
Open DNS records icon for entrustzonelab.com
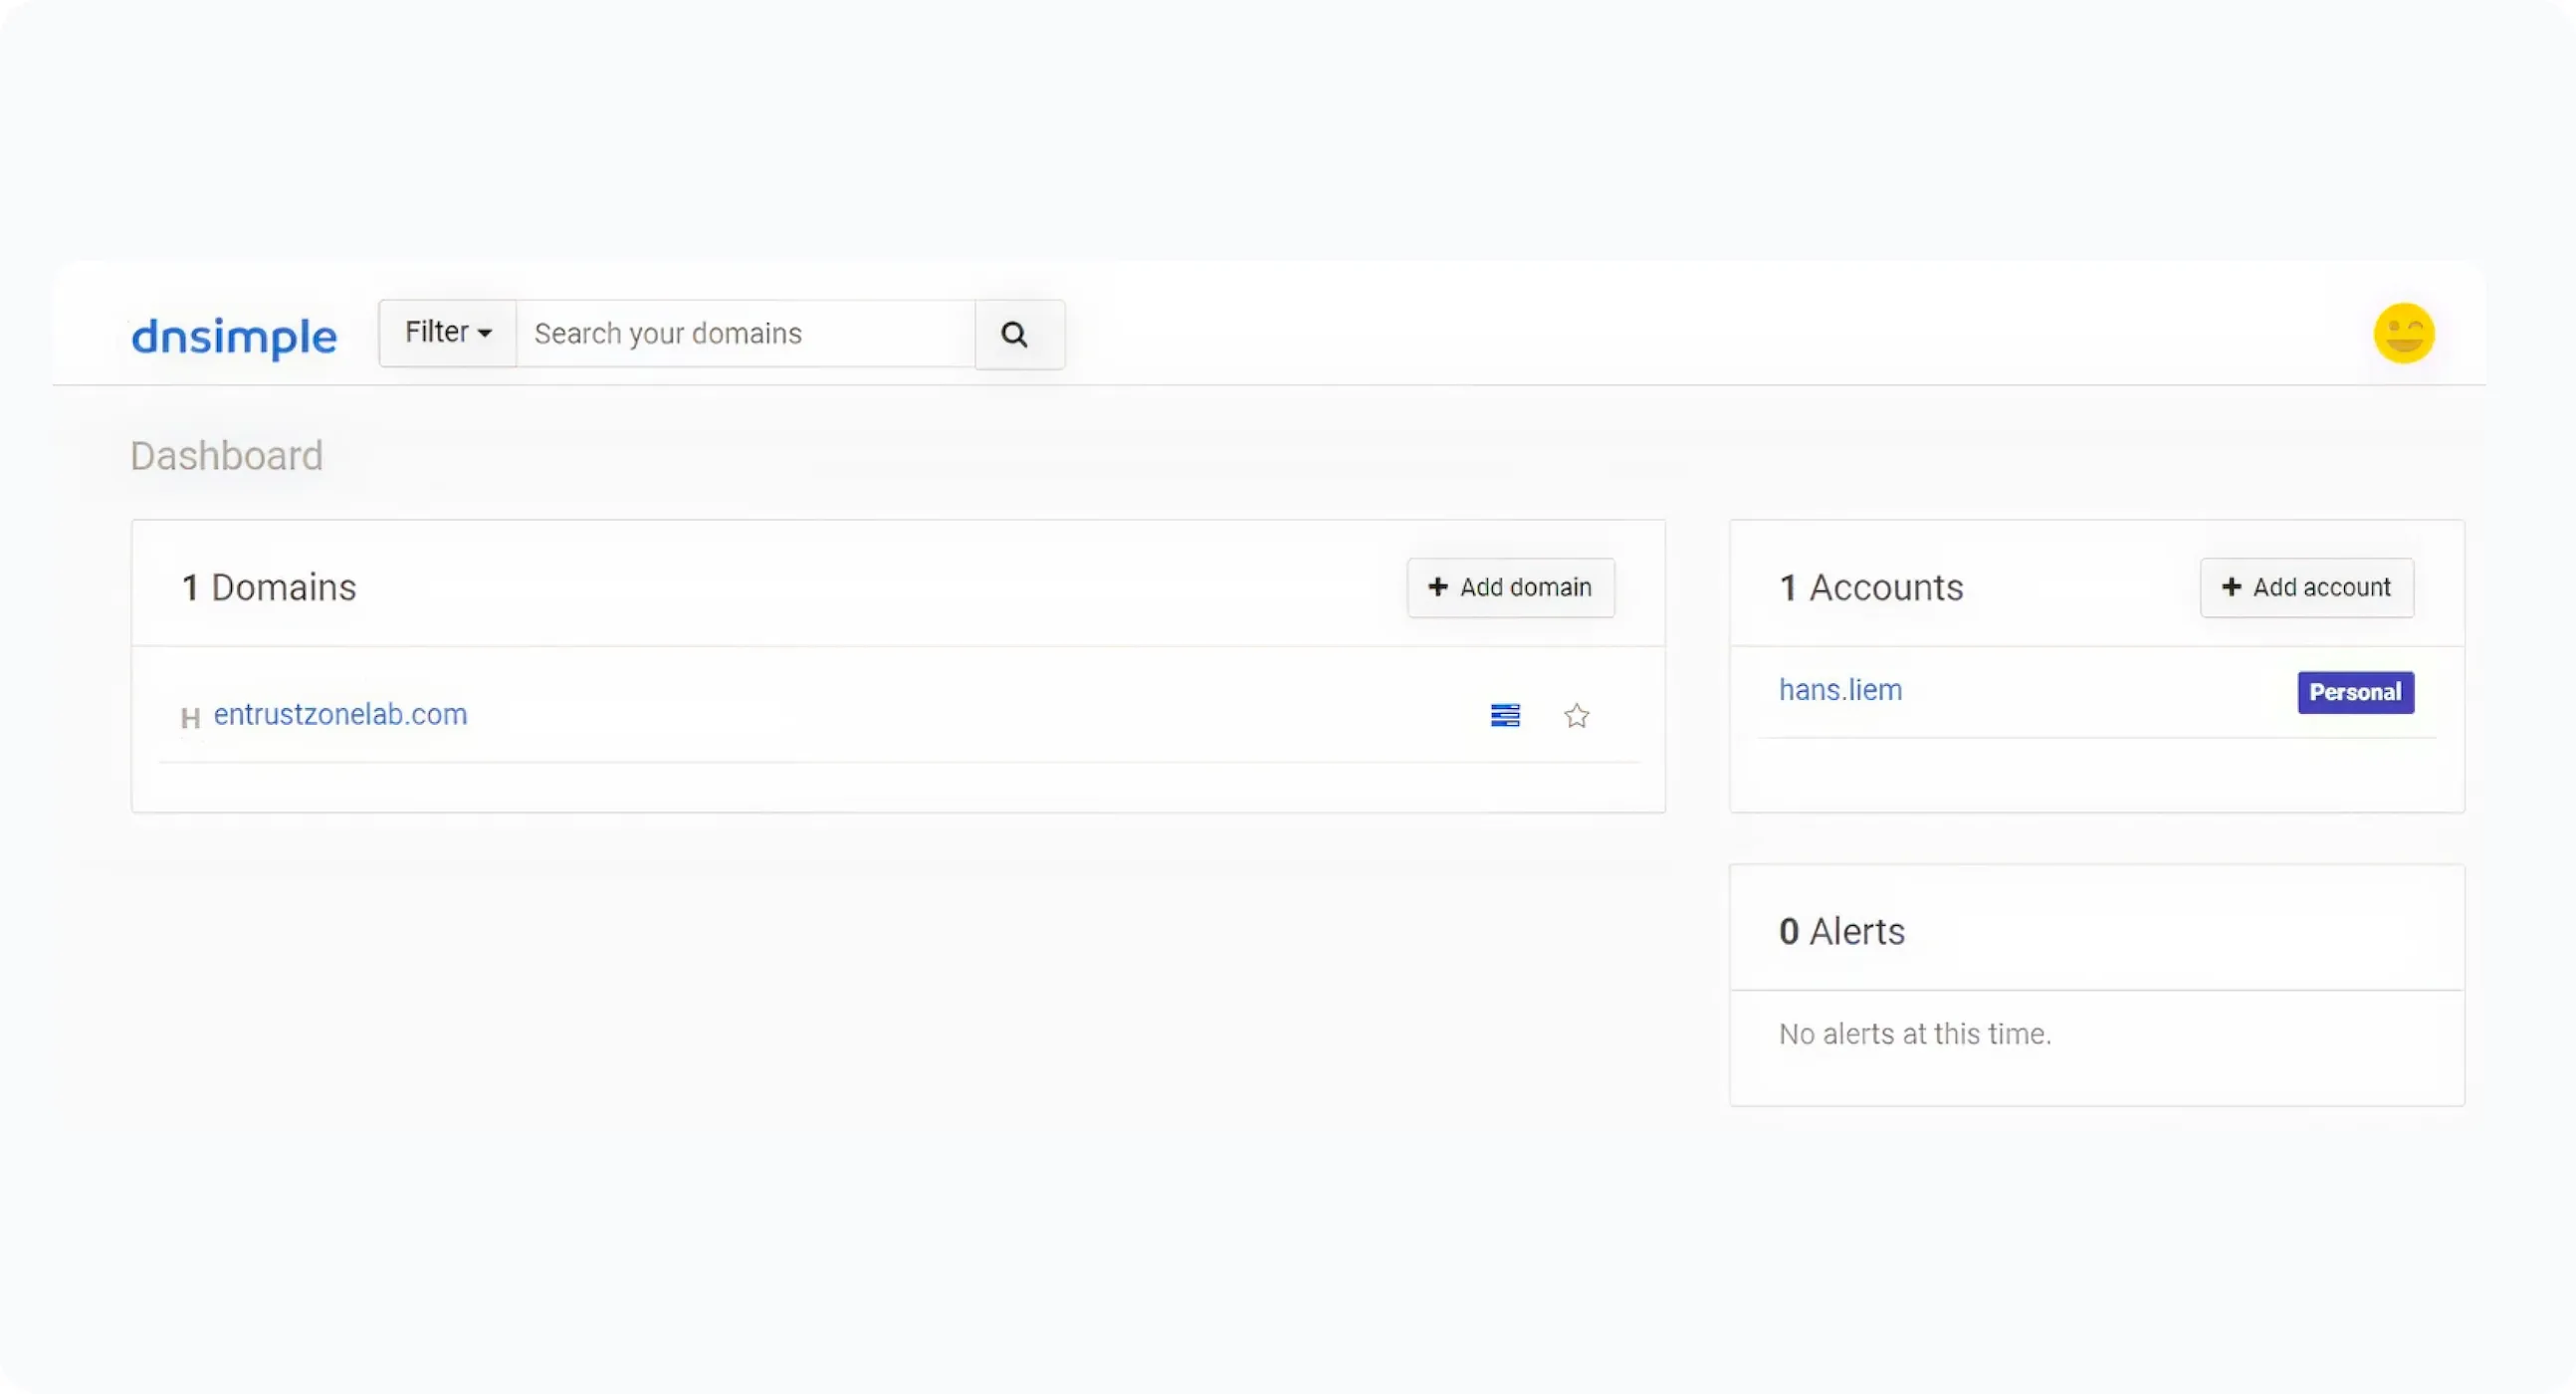pos(1504,715)
